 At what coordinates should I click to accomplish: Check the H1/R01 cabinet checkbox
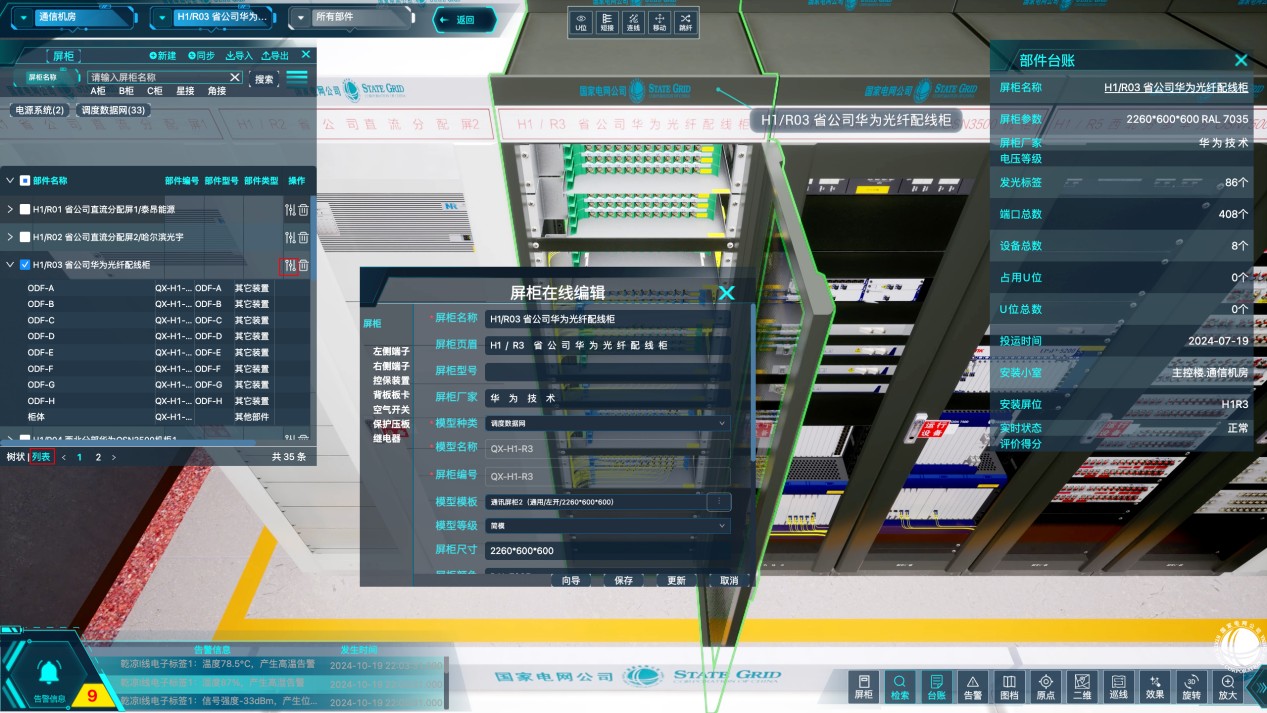pos(25,209)
